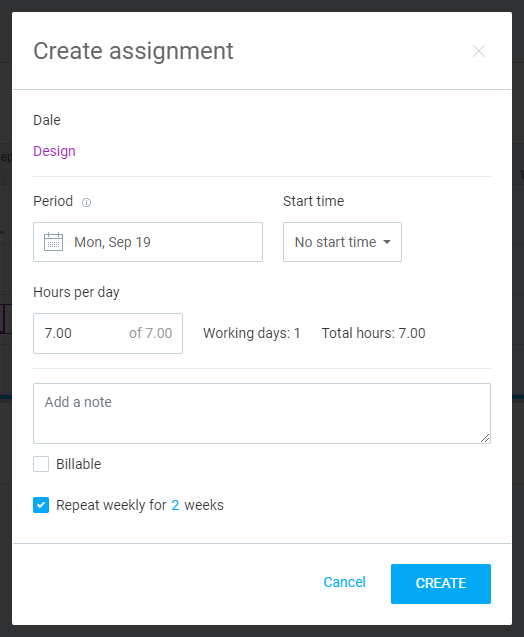This screenshot has width=524, height=637.
Task: Open the calendar icon date picker
Action: pyautogui.click(x=53, y=242)
